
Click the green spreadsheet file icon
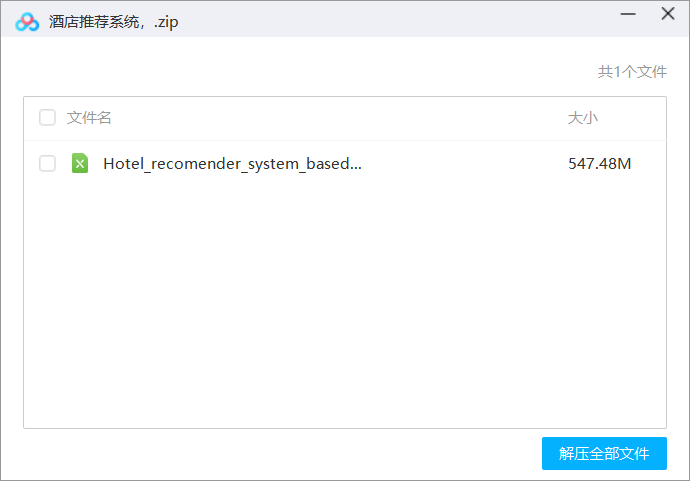coord(80,163)
